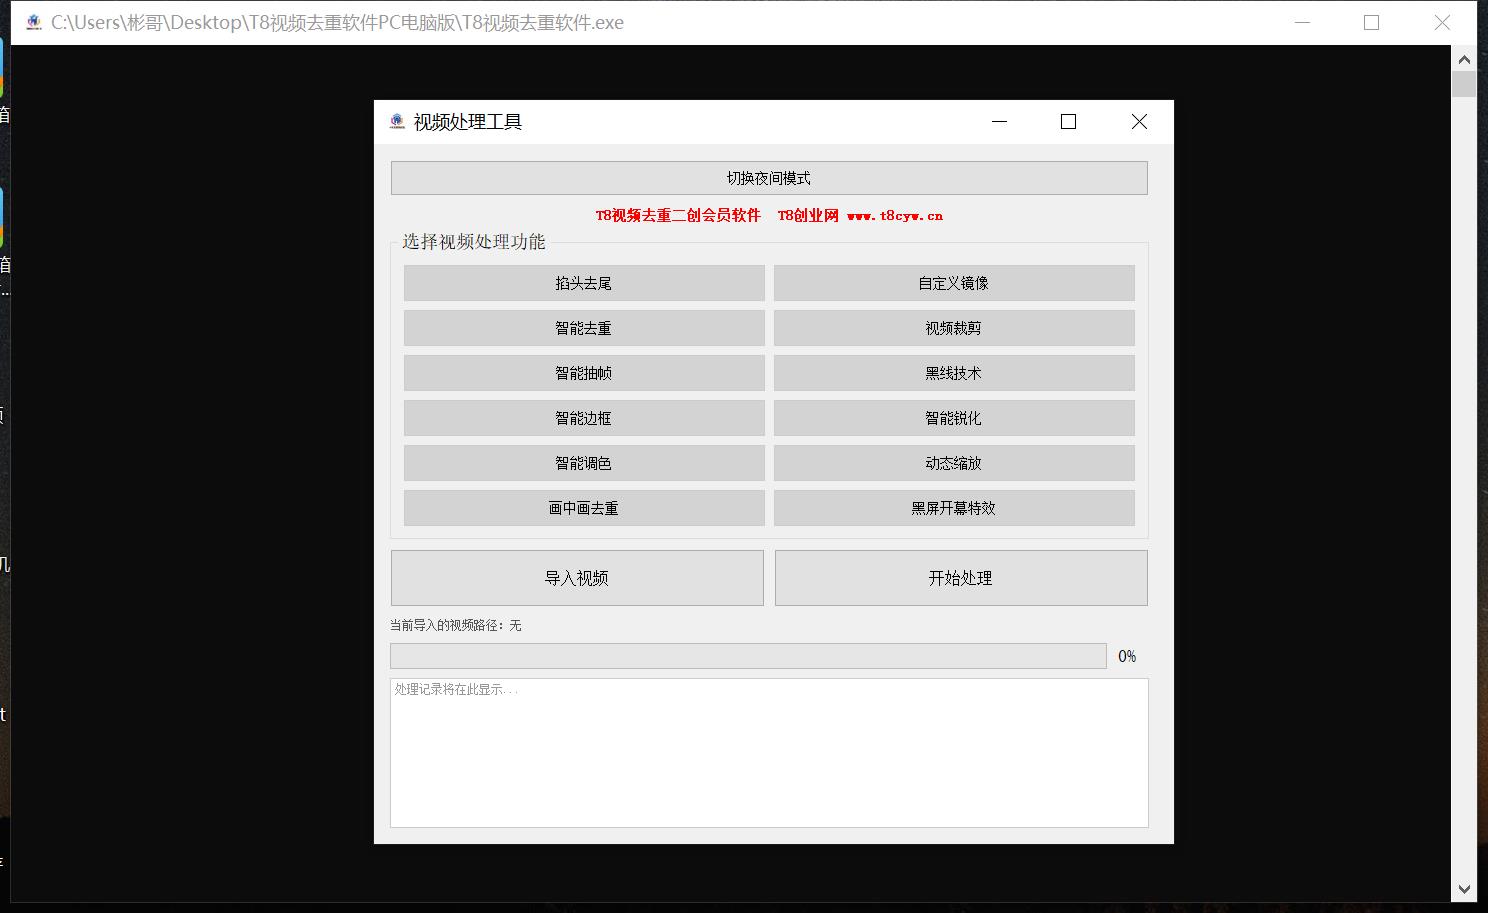The image size is (1488, 913).
Task: Select 智能调色 processing
Action: [x=584, y=463]
